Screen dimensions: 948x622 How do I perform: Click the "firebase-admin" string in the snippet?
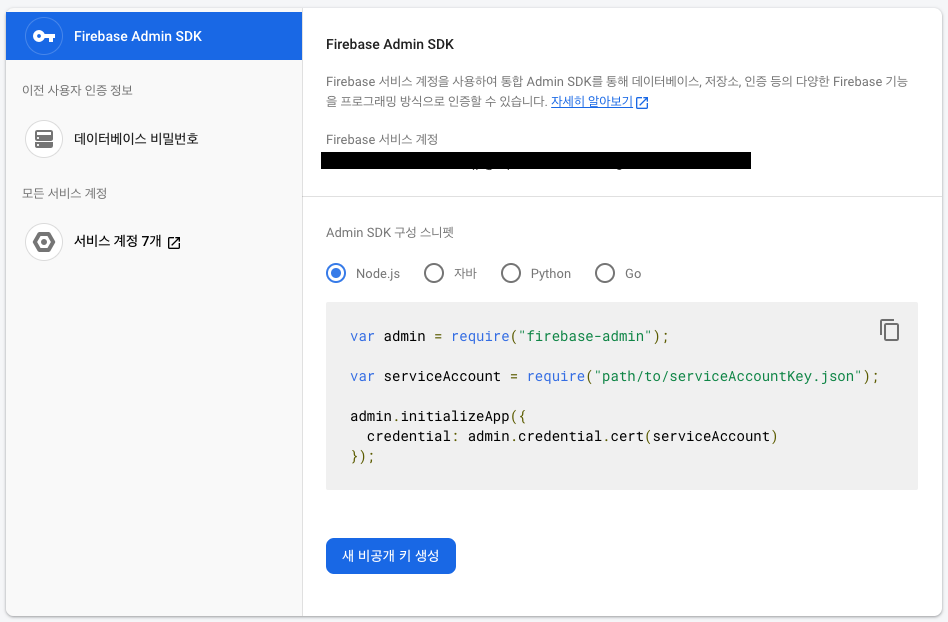(585, 336)
